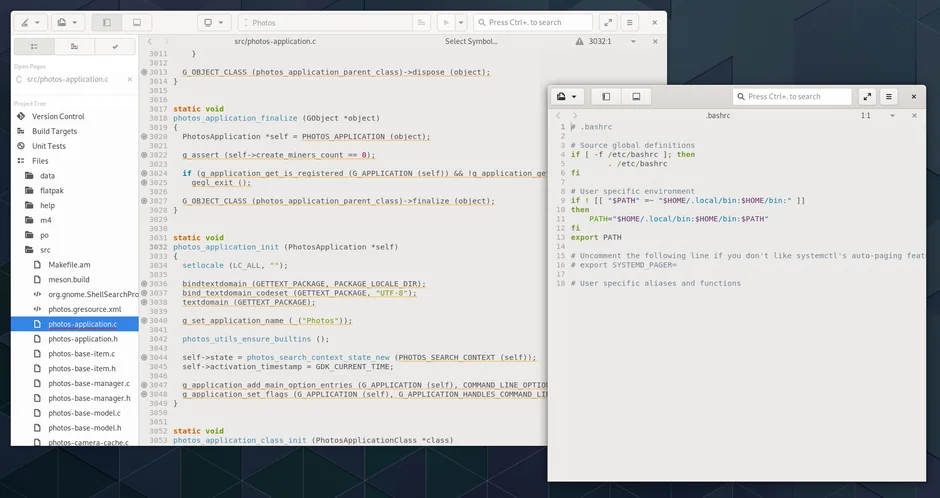
Task: Toggle bottom panel in main Builder window
Action: click(137, 22)
